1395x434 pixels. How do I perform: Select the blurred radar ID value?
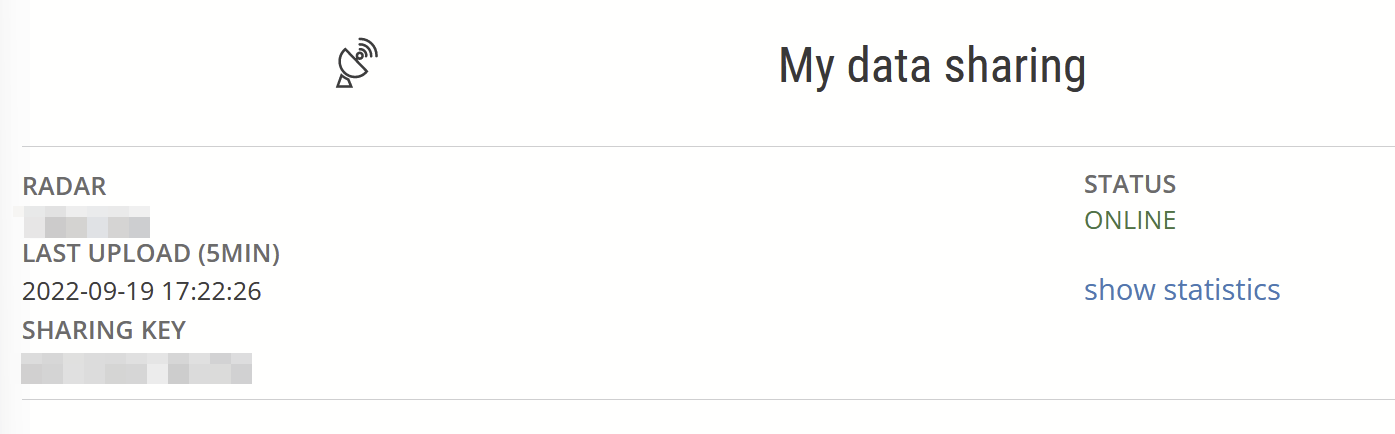click(x=83, y=222)
